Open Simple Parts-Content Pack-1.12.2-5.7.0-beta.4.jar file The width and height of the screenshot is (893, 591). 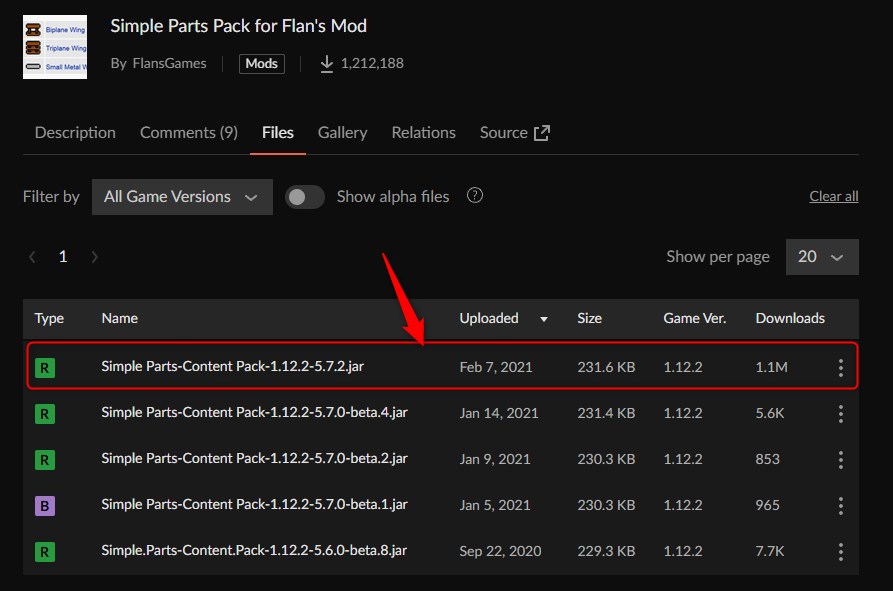pos(255,412)
